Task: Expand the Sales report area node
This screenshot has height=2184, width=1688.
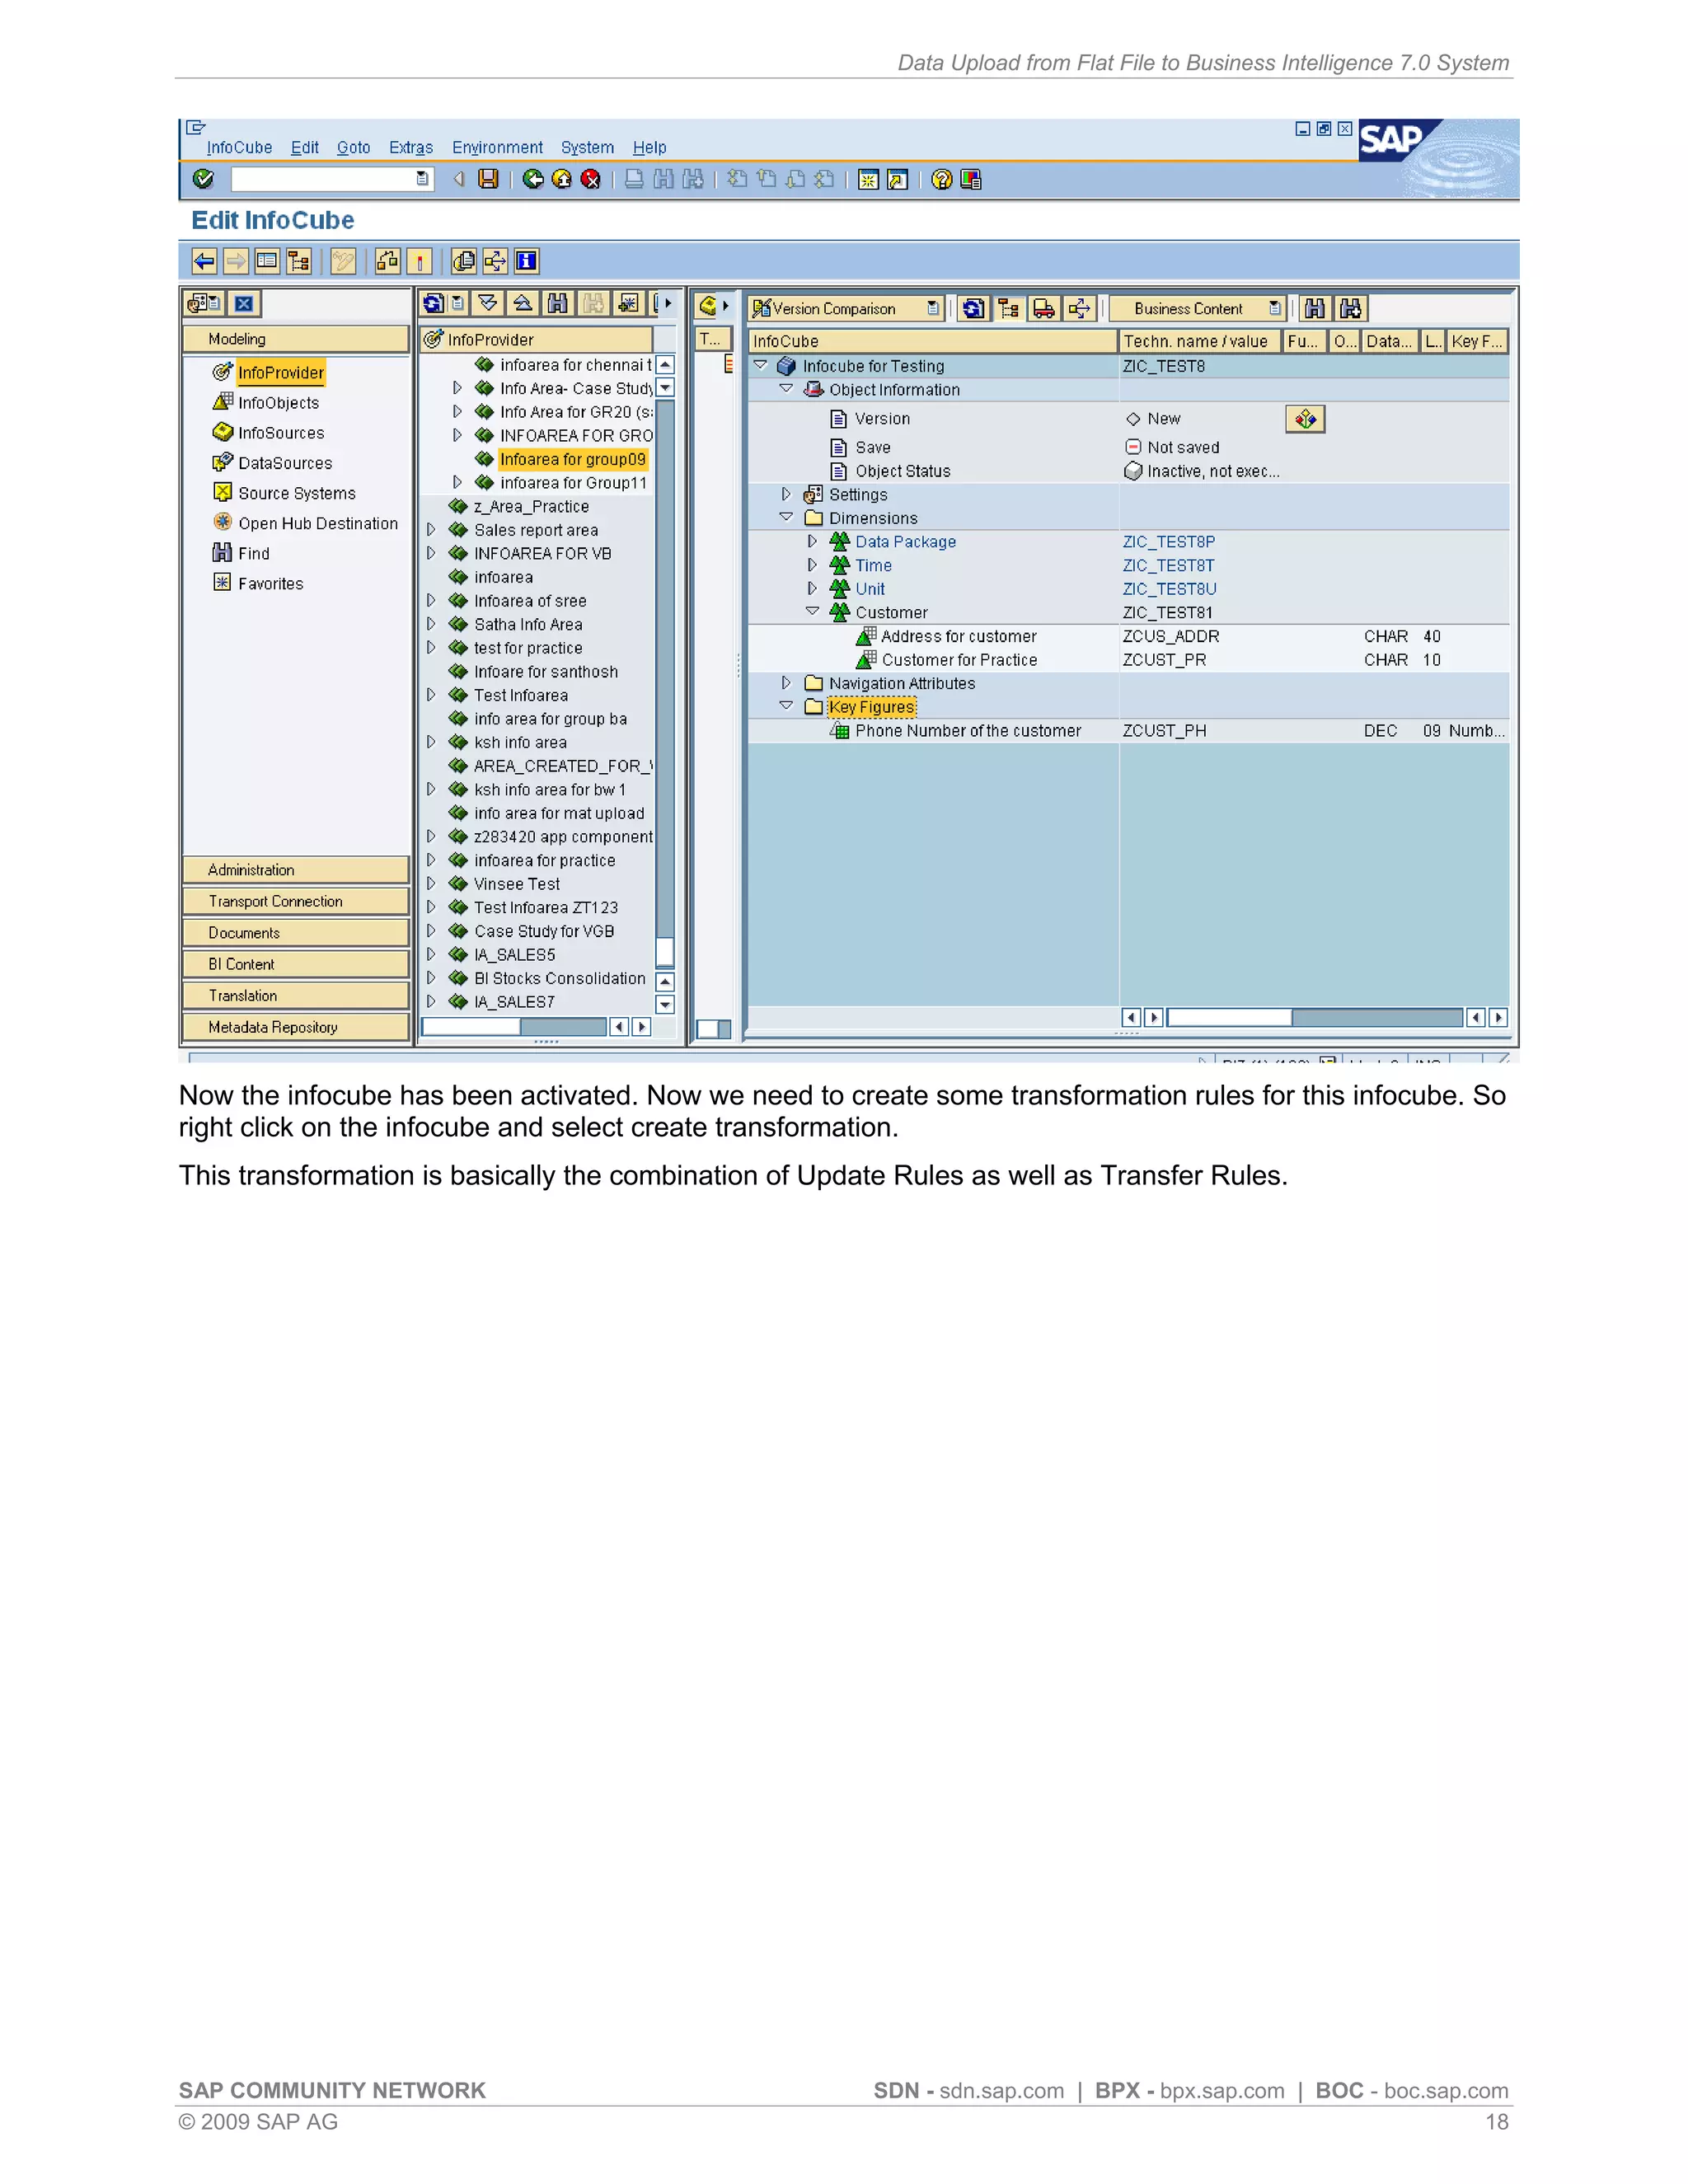Action: pyautogui.click(x=431, y=530)
